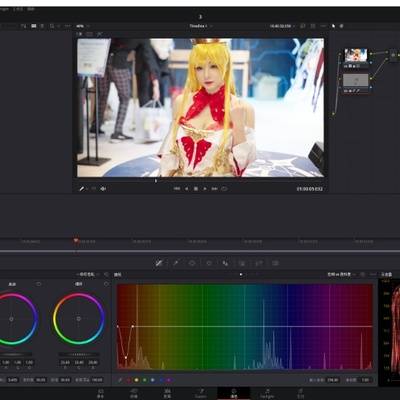Toggle the viewer audio mute speaker

[x=103, y=189]
